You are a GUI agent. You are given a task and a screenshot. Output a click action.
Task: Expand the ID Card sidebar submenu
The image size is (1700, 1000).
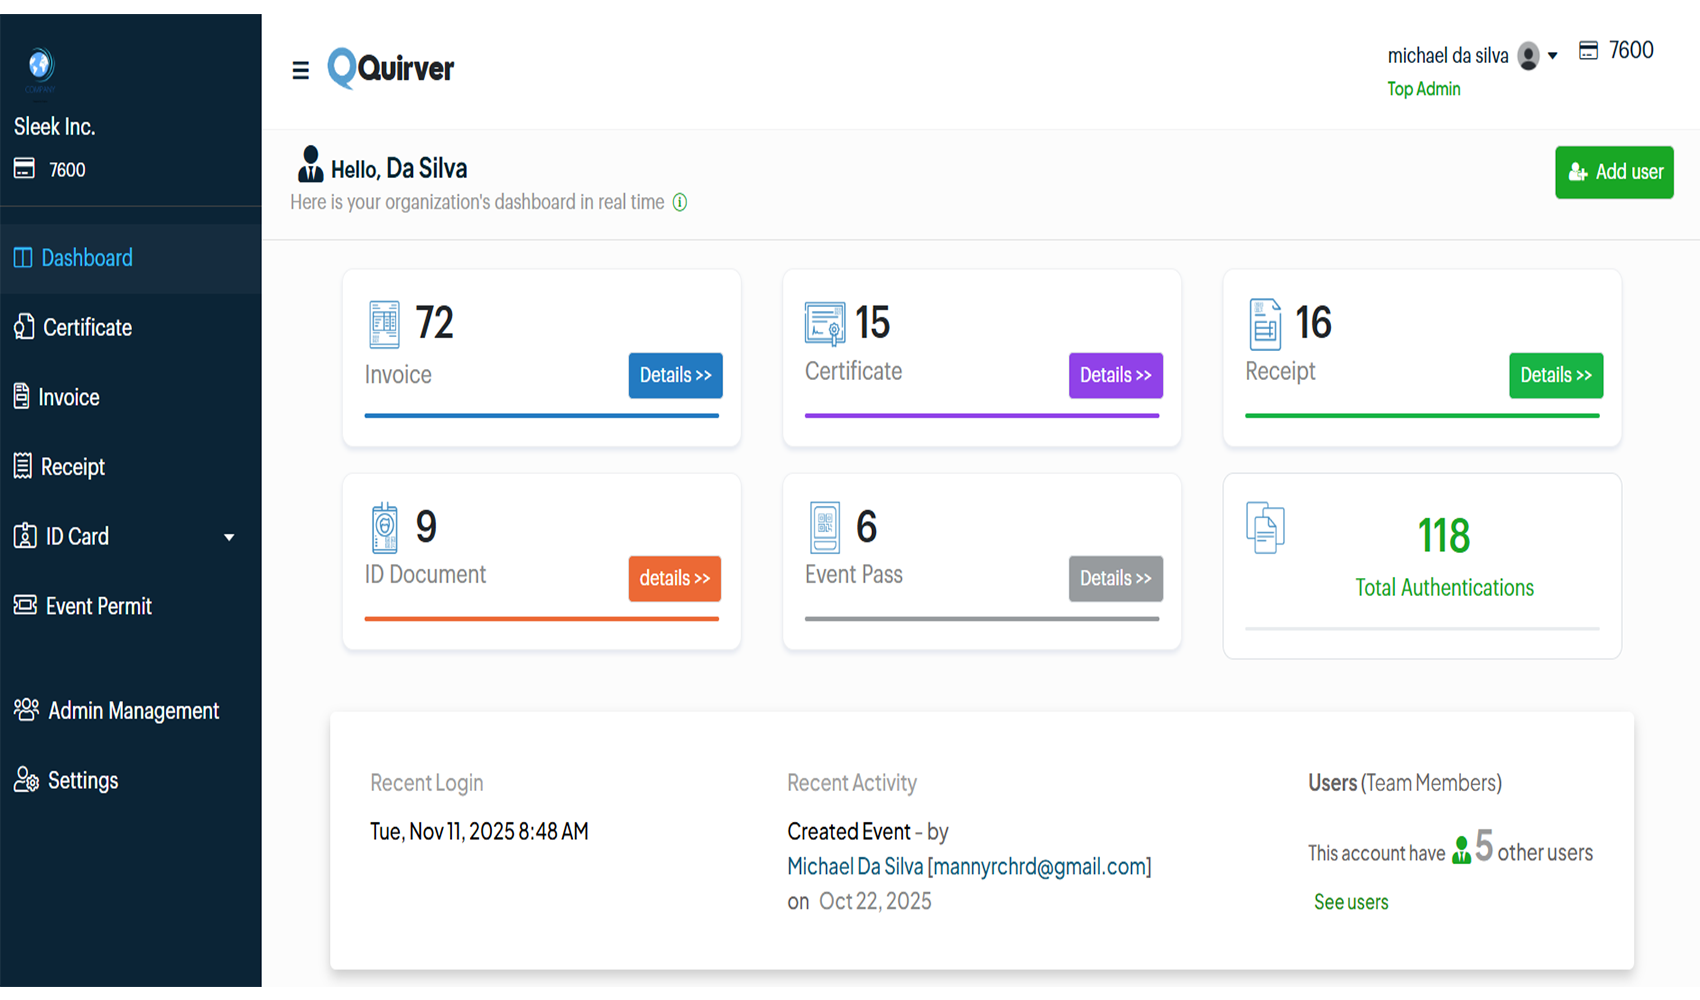229,537
